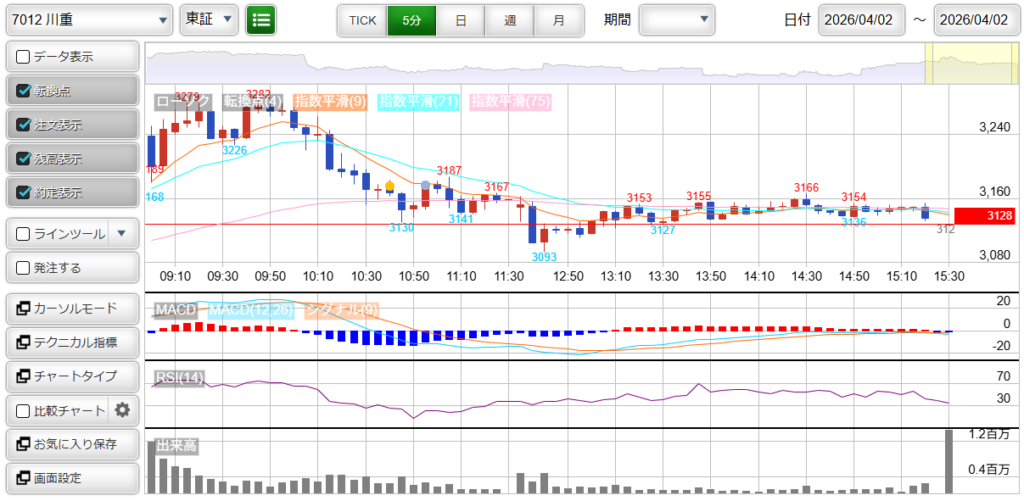Click お気に入り保存 to save favorite
1024x501 pixels.
[x=72, y=444]
